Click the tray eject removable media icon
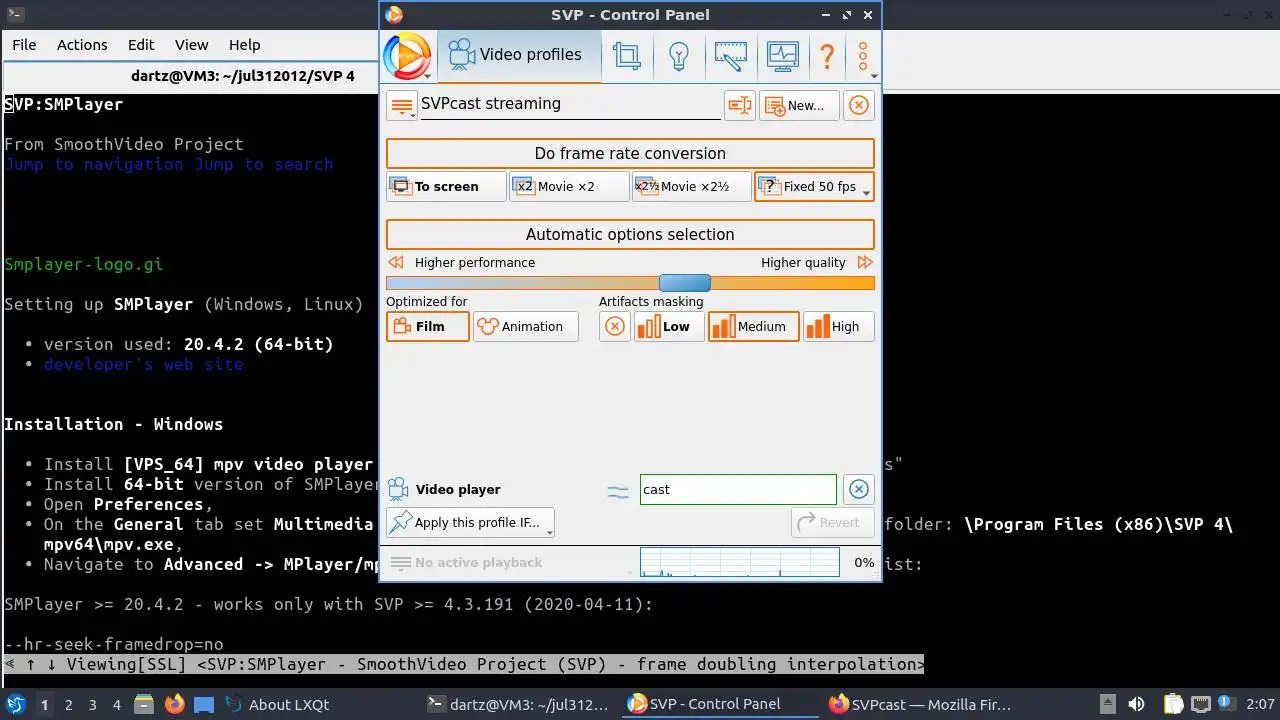Viewport: 1280px width, 720px height. (x=1107, y=704)
